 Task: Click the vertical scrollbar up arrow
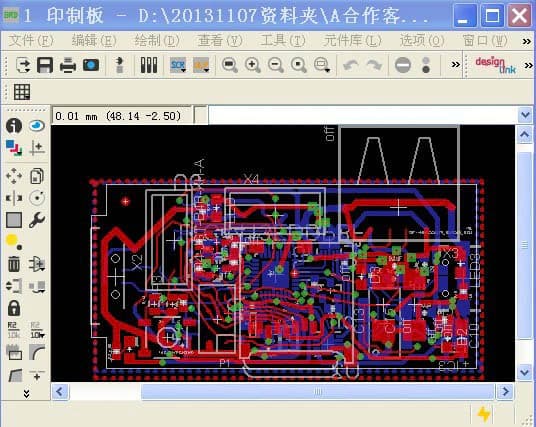[x=525, y=134]
